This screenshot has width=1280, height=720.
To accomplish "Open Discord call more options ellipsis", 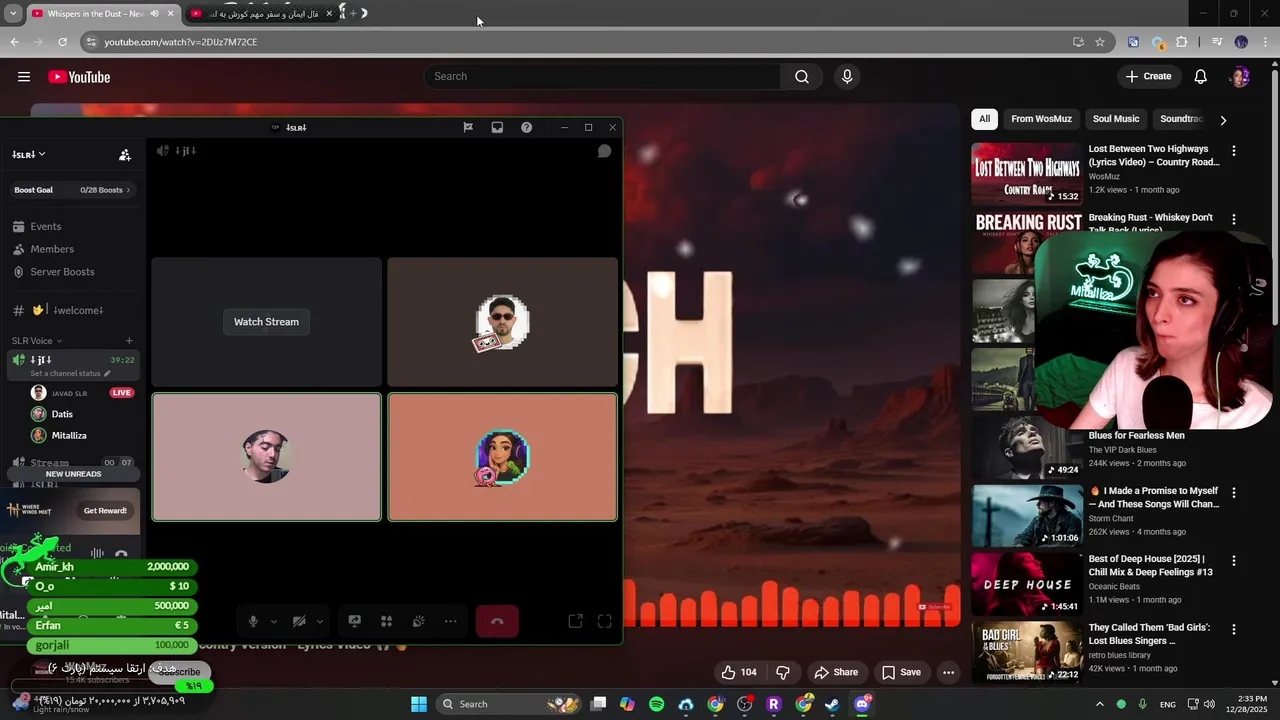I will [451, 621].
